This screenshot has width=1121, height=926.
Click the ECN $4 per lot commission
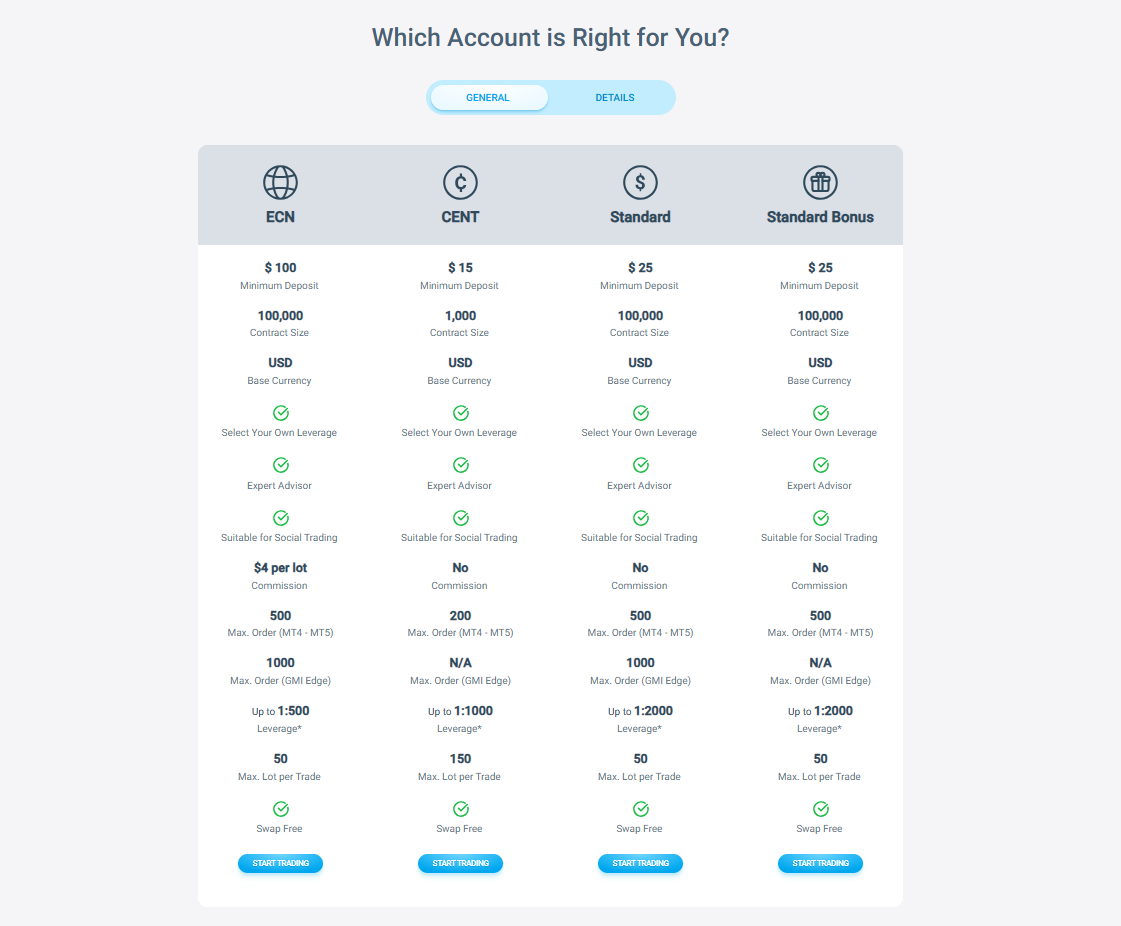click(x=280, y=568)
